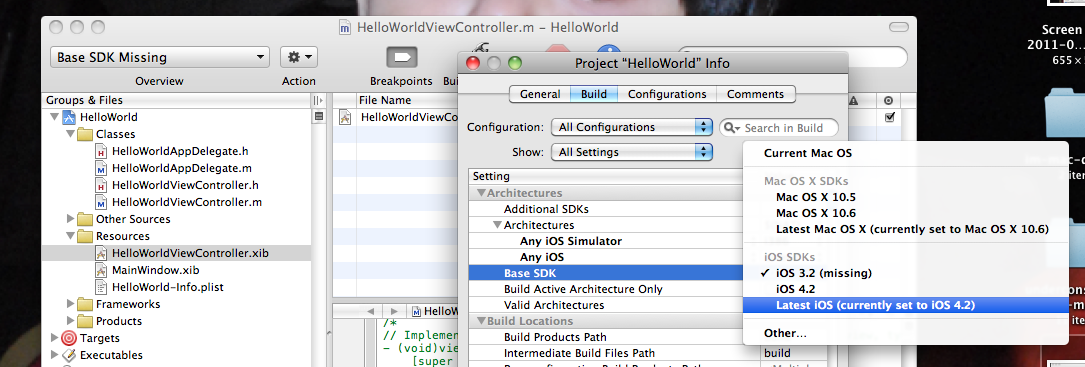1085x367 pixels.
Task: Choose Other... in the SDK menu
Action: (906, 333)
